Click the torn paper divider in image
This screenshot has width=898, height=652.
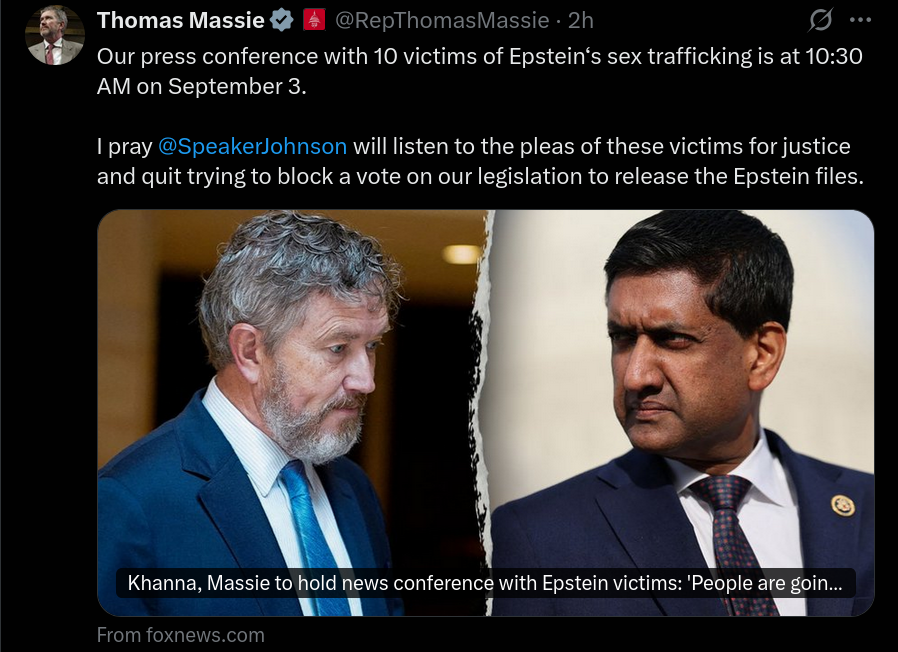coord(481,413)
